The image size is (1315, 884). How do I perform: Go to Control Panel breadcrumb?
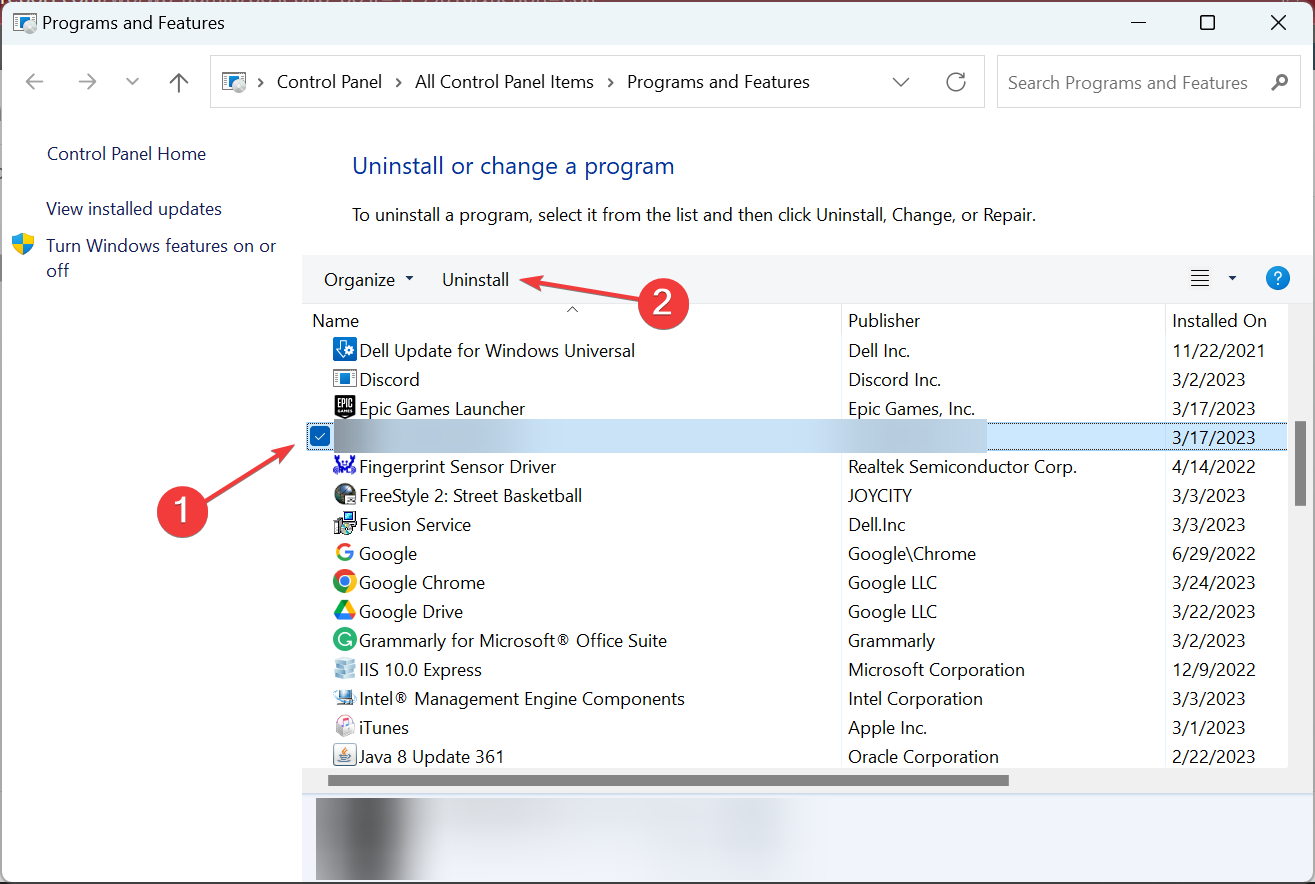[x=329, y=82]
